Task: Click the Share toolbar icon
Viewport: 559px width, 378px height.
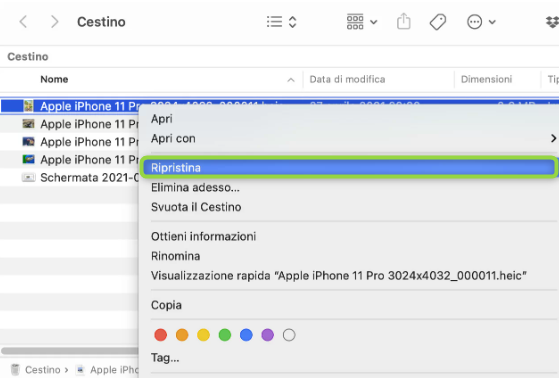Action: click(404, 21)
